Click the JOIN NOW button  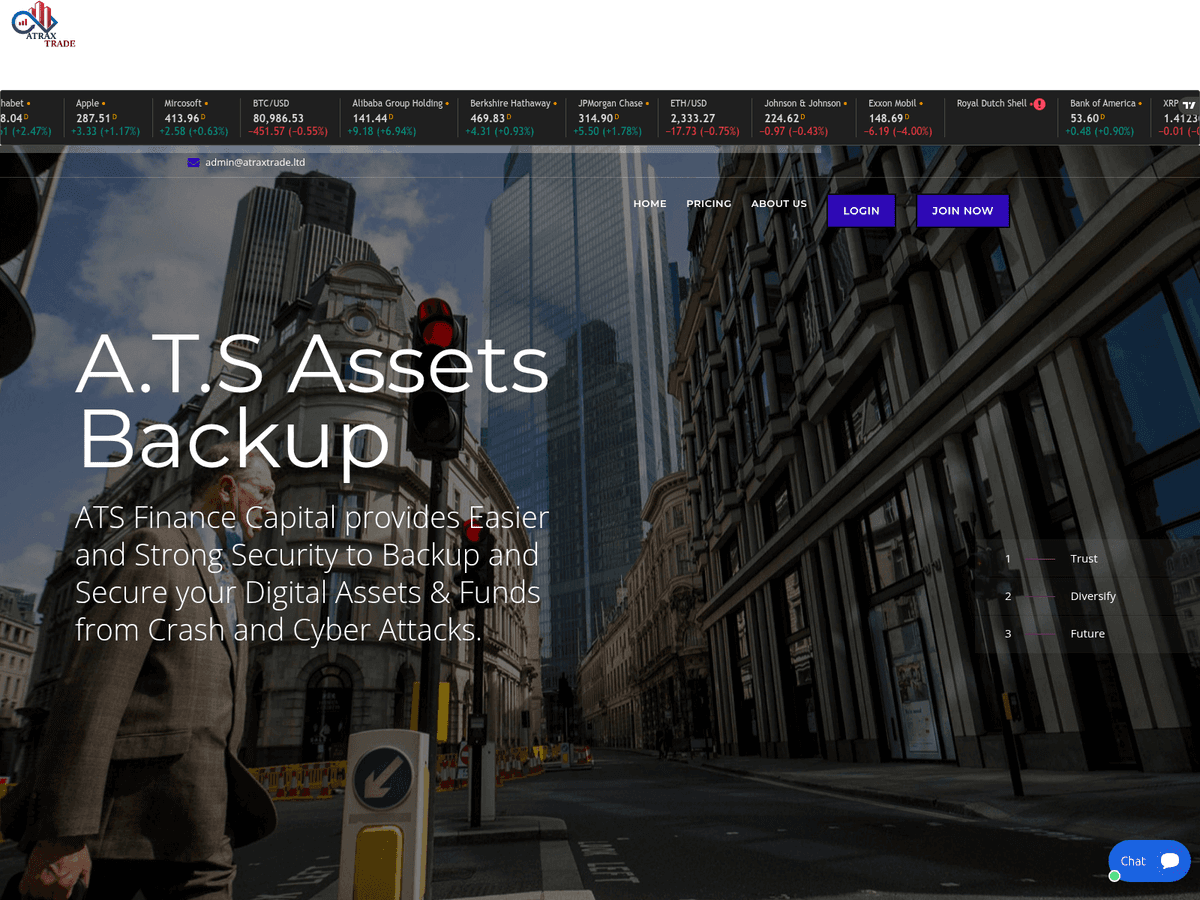coord(963,211)
